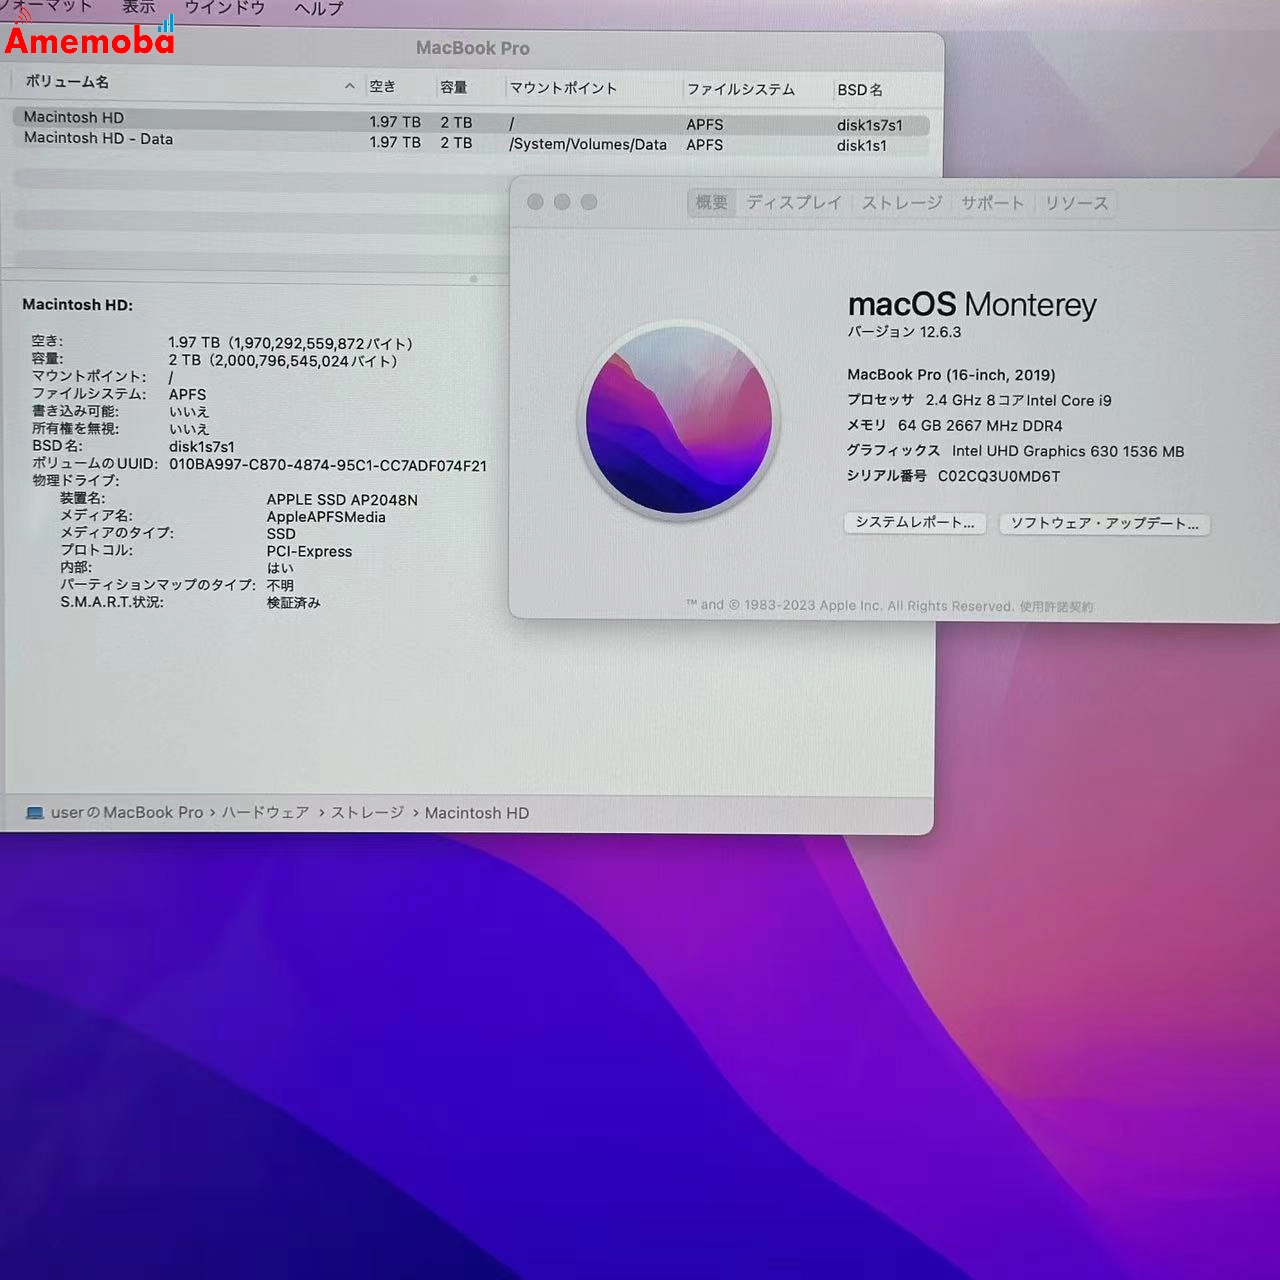
Task: Click the computer icon in the breadcrumb bar
Action: 34,813
